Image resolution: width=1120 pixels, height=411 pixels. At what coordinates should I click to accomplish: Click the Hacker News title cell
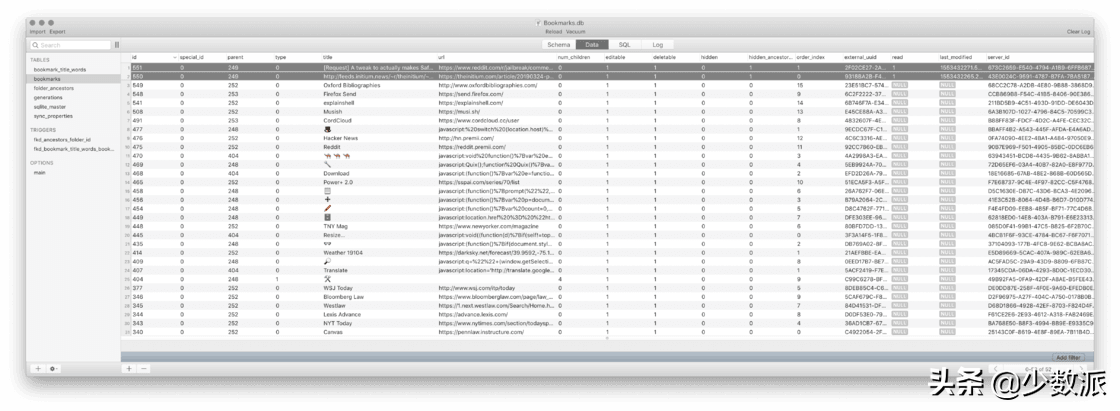pyautogui.click(x=341, y=138)
